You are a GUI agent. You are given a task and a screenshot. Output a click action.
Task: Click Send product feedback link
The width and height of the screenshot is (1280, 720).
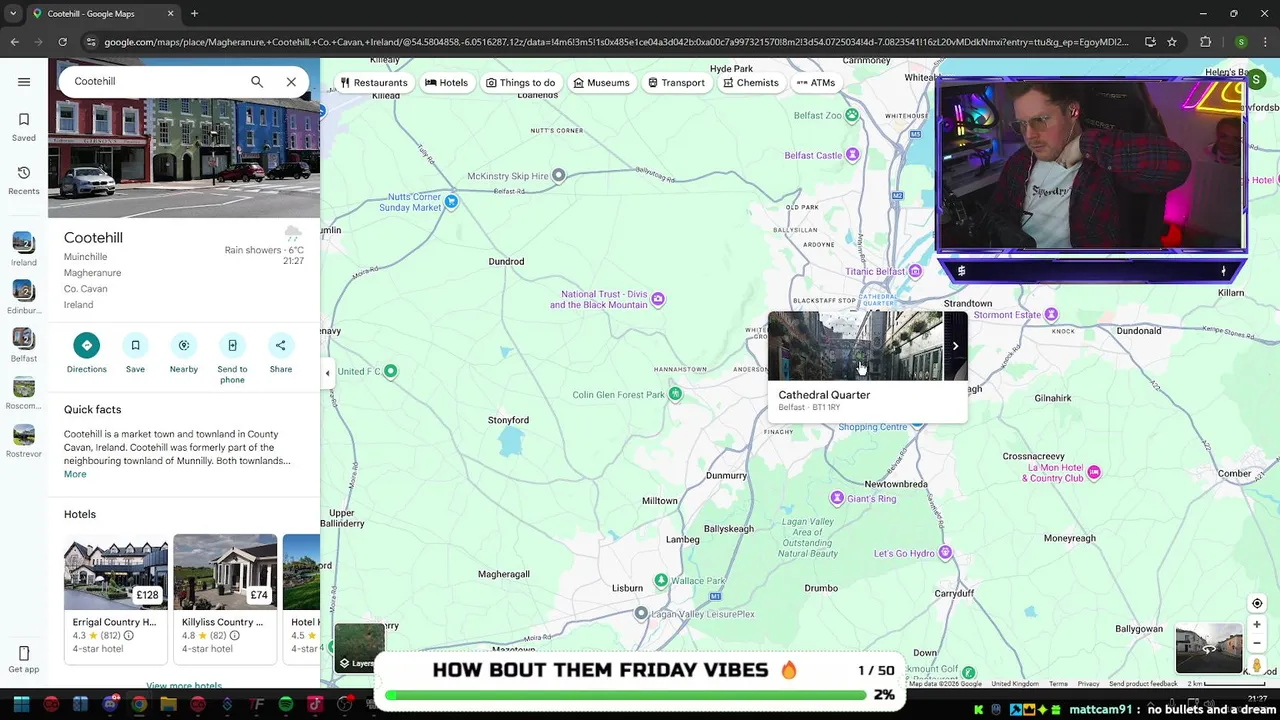click(x=1143, y=684)
